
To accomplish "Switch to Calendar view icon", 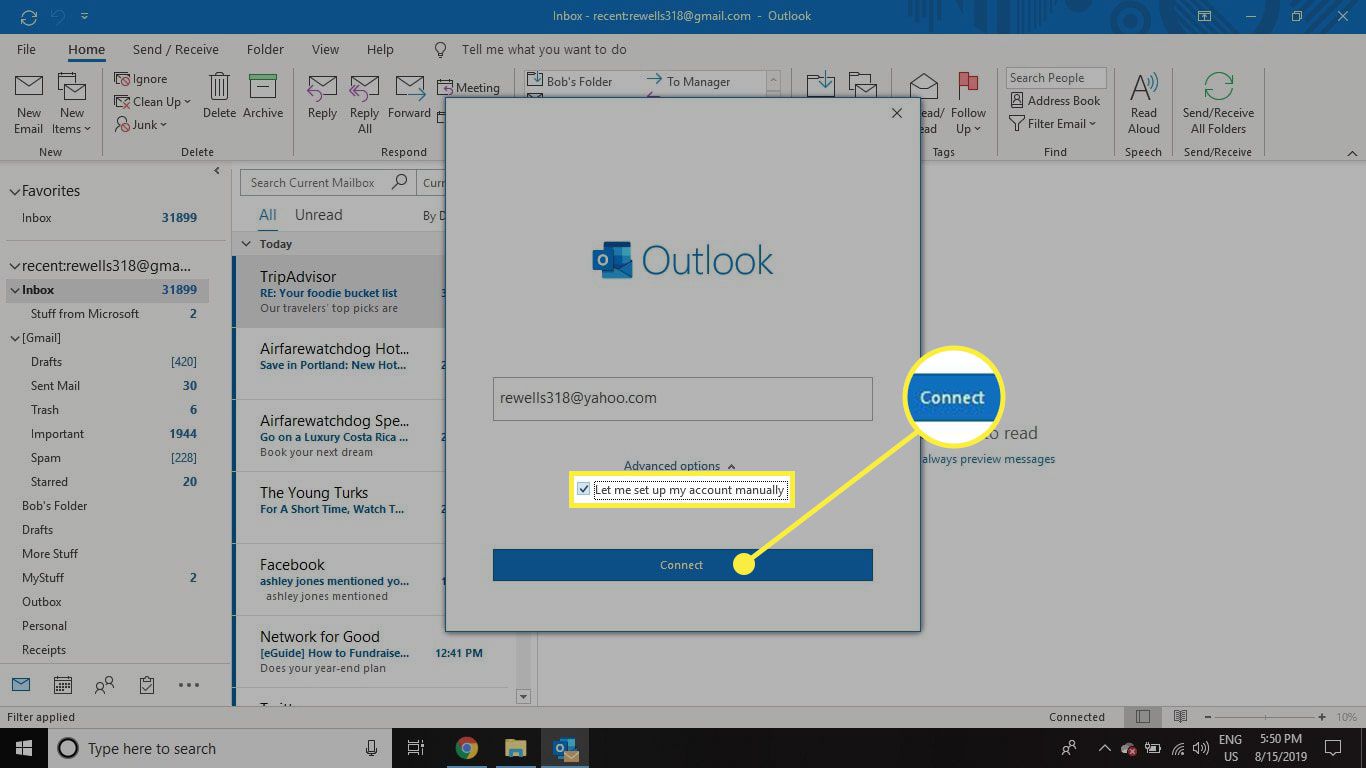I will click(62, 685).
